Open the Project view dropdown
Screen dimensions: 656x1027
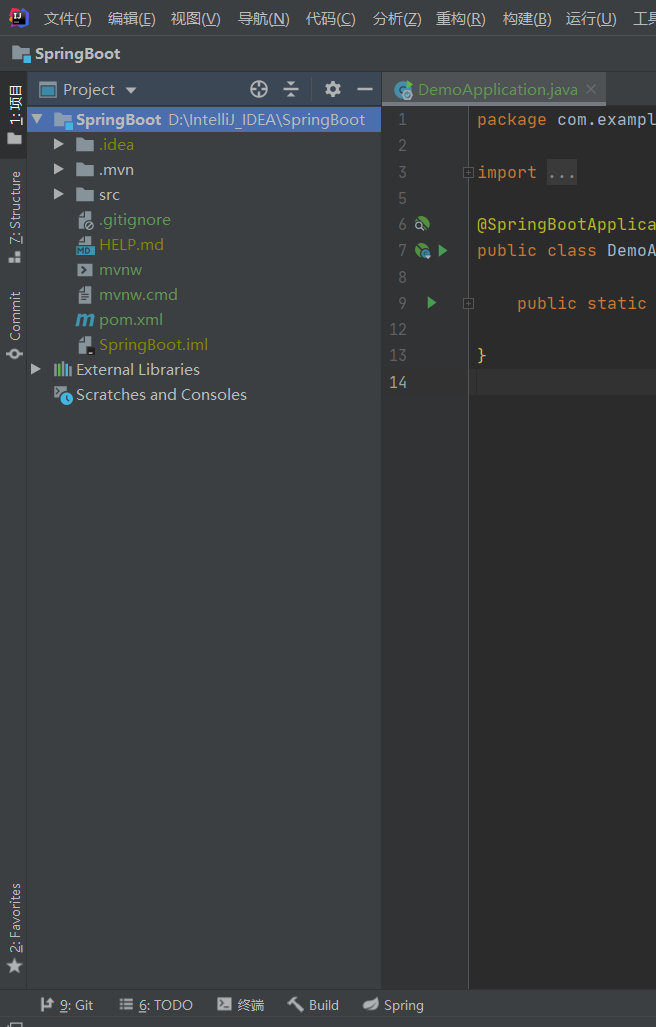click(x=131, y=90)
